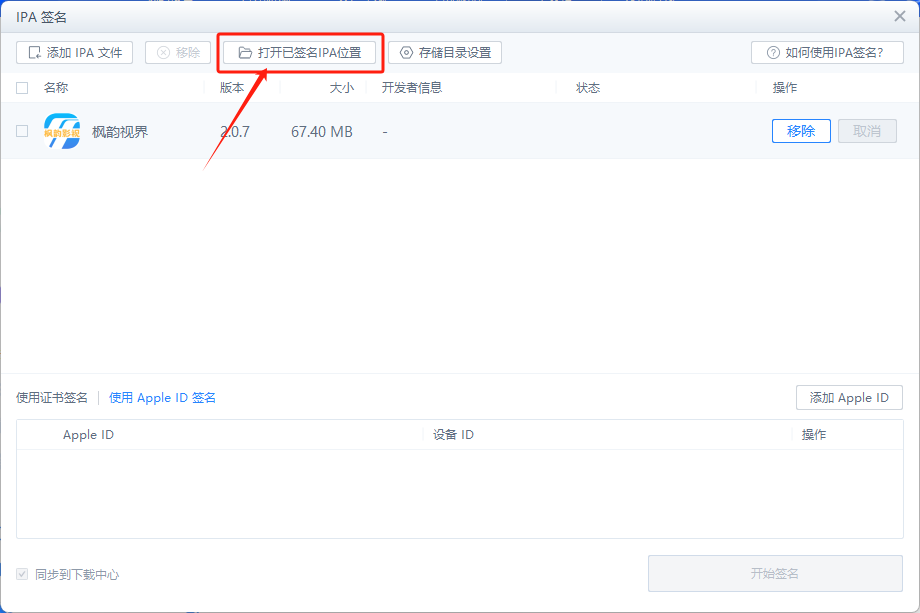
Task: Click the 添加 IPA 文件 button
Action: pyautogui.click(x=74, y=53)
